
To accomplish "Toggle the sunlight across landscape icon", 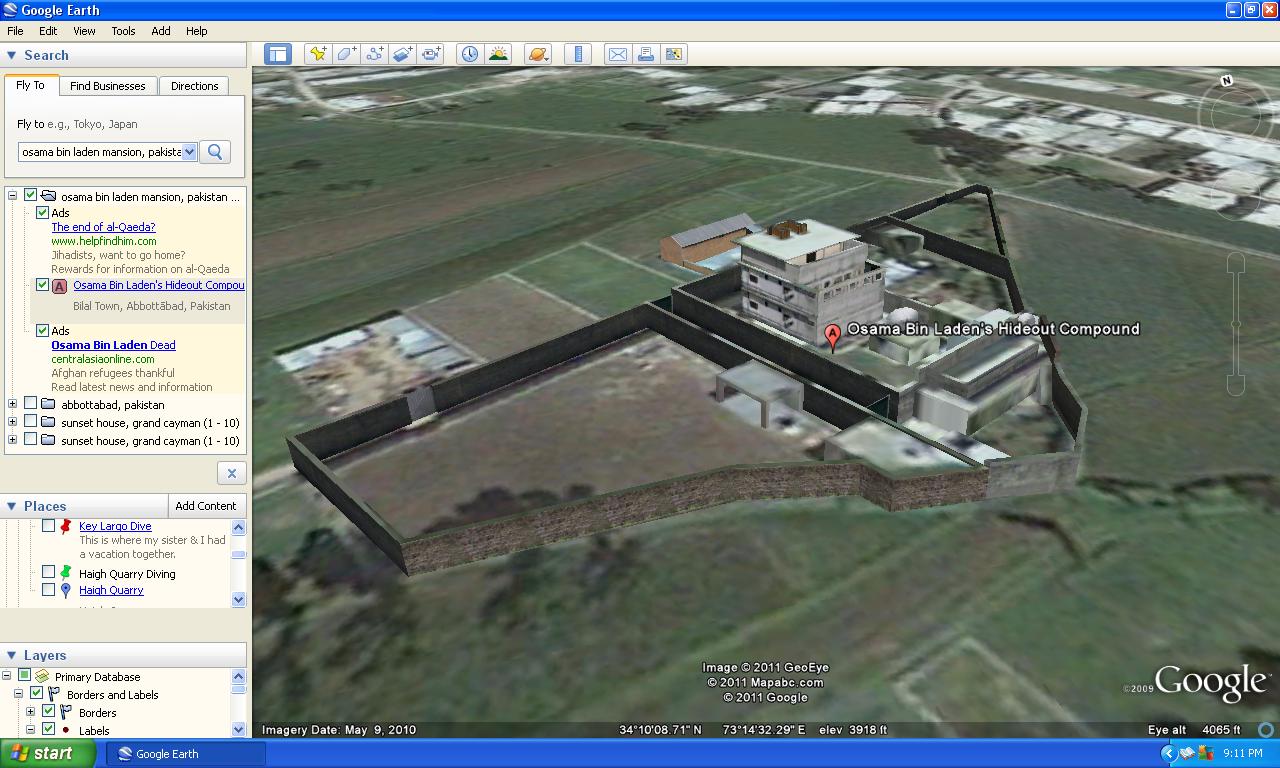I will 497,54.
